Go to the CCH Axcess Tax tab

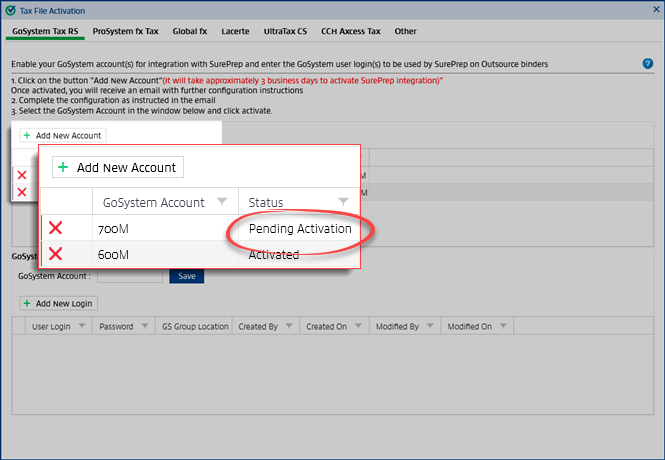[x=352, y=31]
